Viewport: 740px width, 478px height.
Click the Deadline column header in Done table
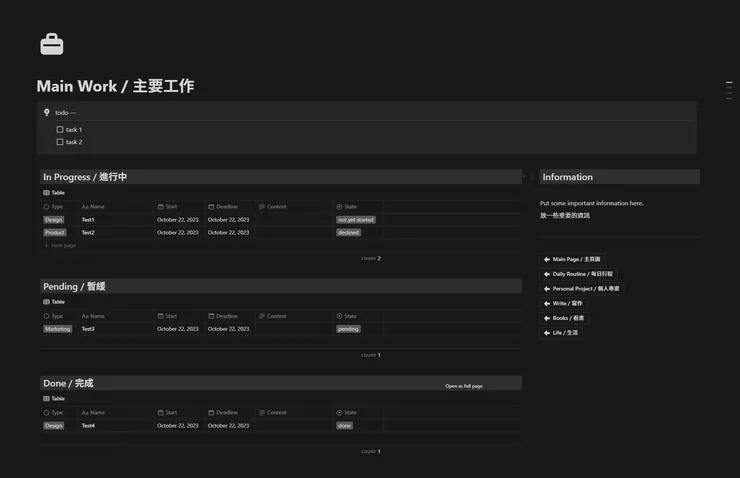point(223,412)
